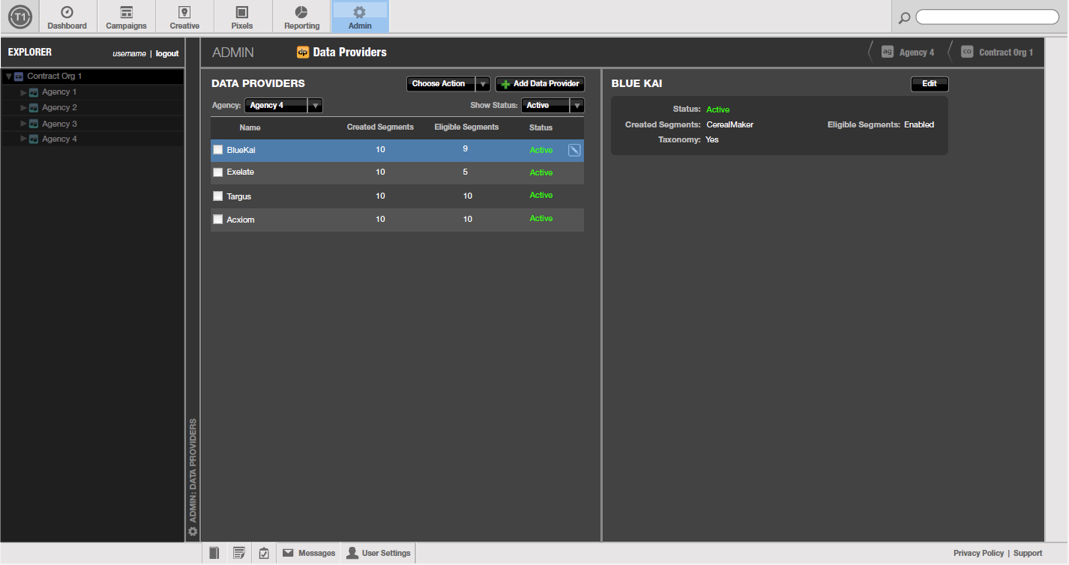Viewport: 1069px width, 565px height.
Task: Click the first book icon in the bottom bar
Action: pos(214,553)
